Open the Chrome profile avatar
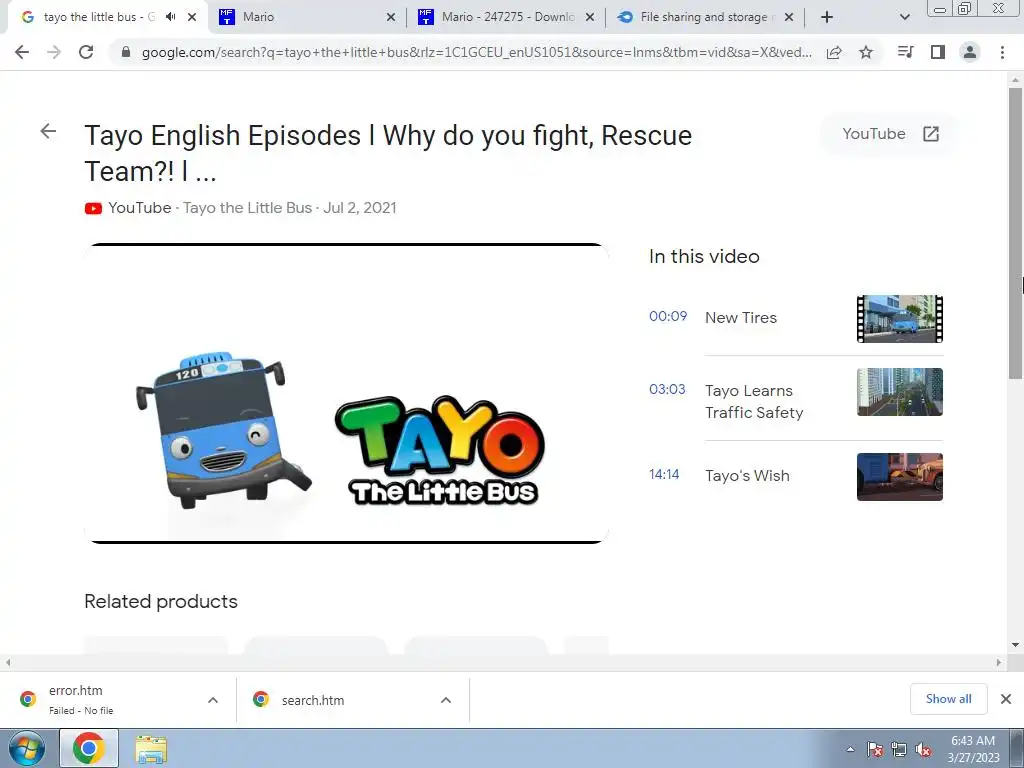1024x768 pixels. [x=970, y=52]
